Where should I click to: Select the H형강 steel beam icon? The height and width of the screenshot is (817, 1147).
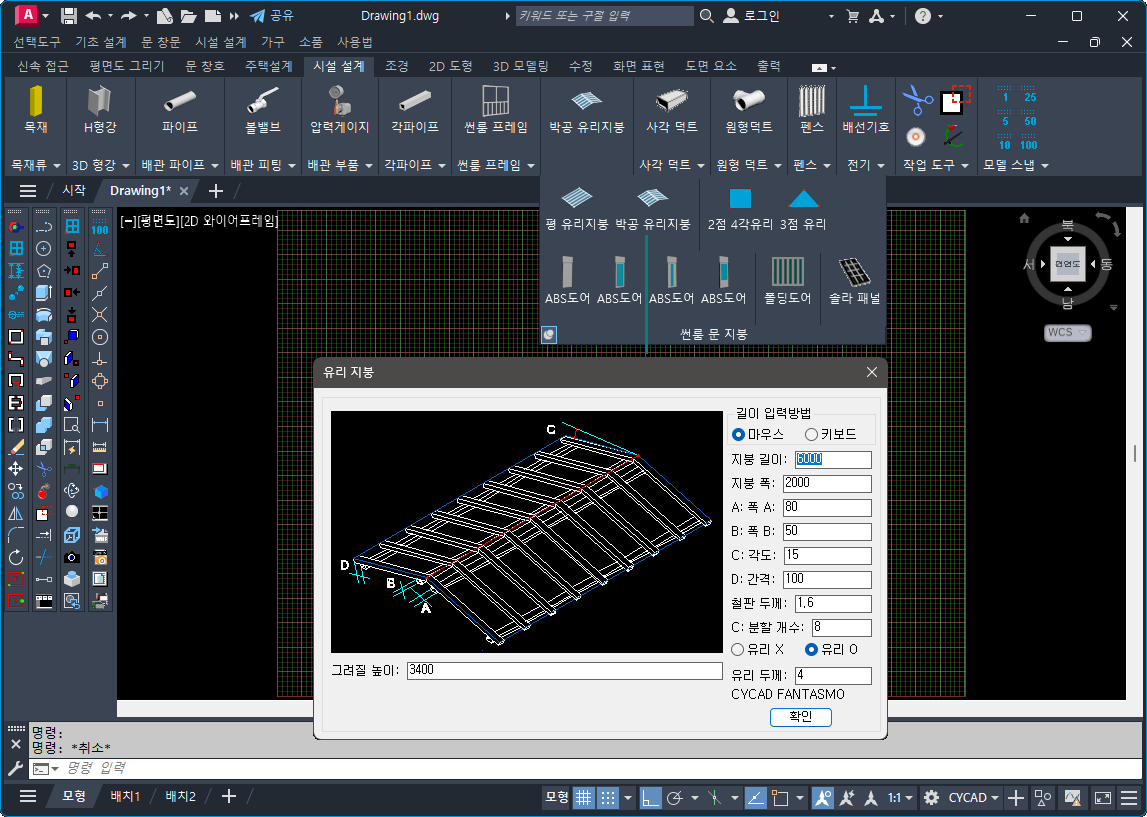pos(100,101)
